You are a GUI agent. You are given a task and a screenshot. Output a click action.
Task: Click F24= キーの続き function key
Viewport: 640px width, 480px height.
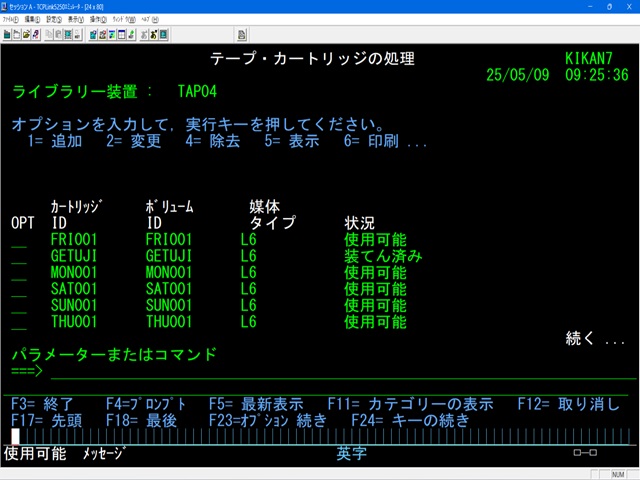pyautogui.click(x=411, y=420)
